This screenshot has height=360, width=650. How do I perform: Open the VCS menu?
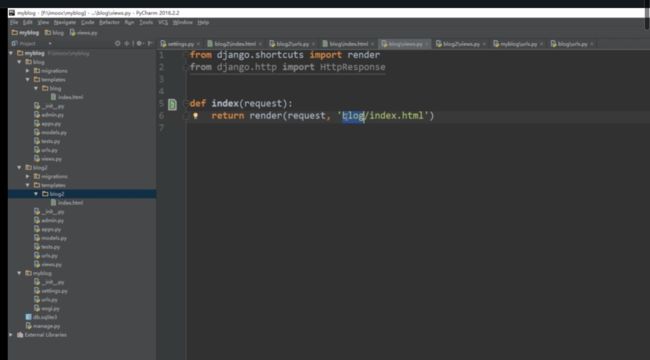[x=163, y=22]
